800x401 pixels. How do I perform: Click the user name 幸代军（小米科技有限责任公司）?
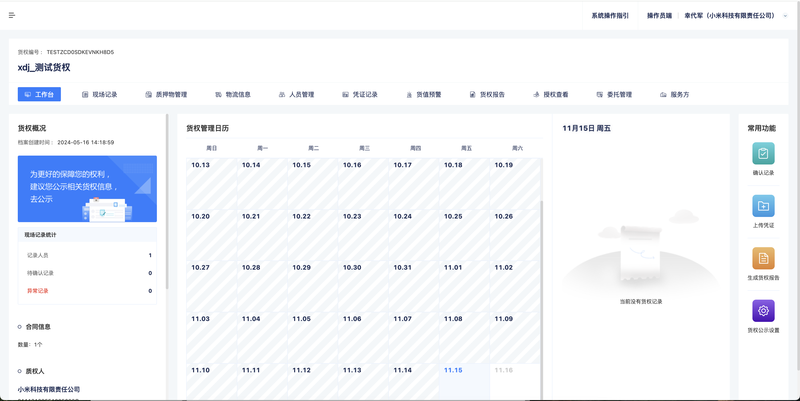pyautogui.click(x=730, y=16)
